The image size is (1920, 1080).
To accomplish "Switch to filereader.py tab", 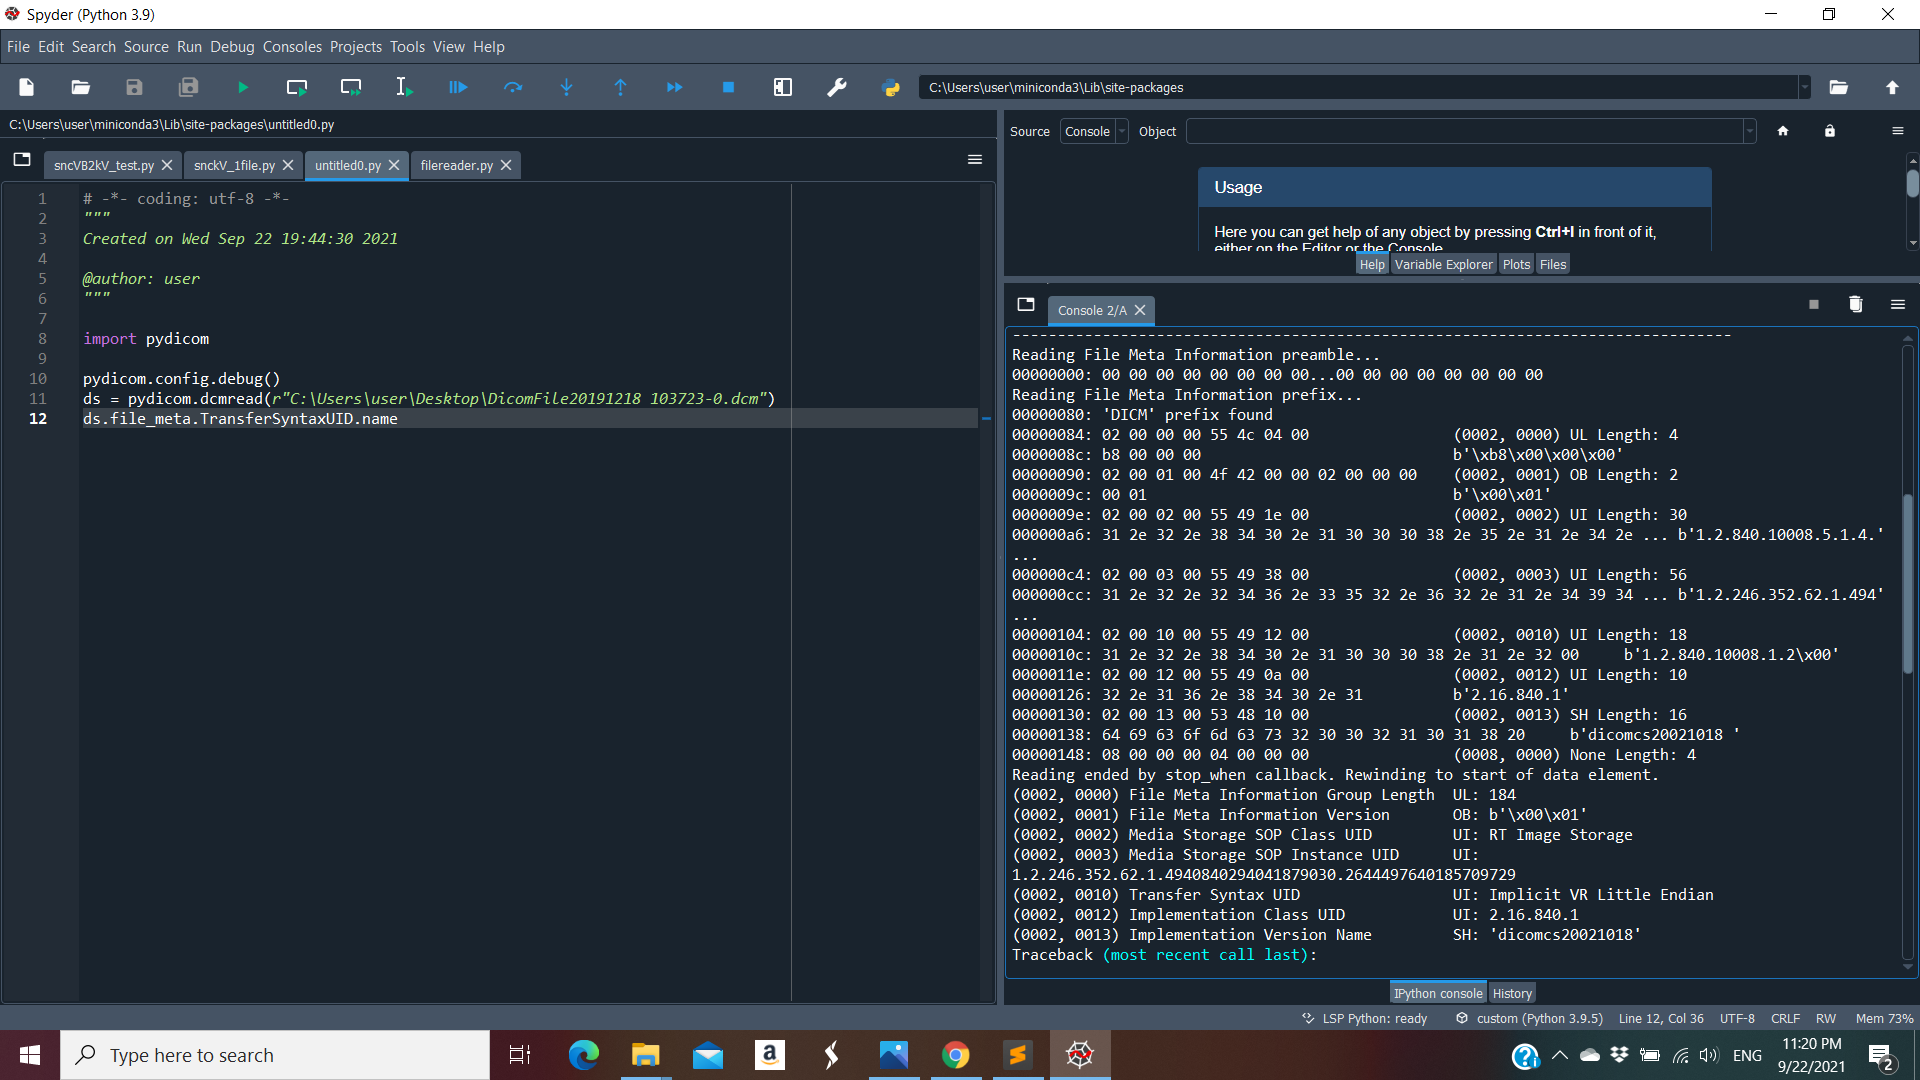I will [x=457, y=166].
